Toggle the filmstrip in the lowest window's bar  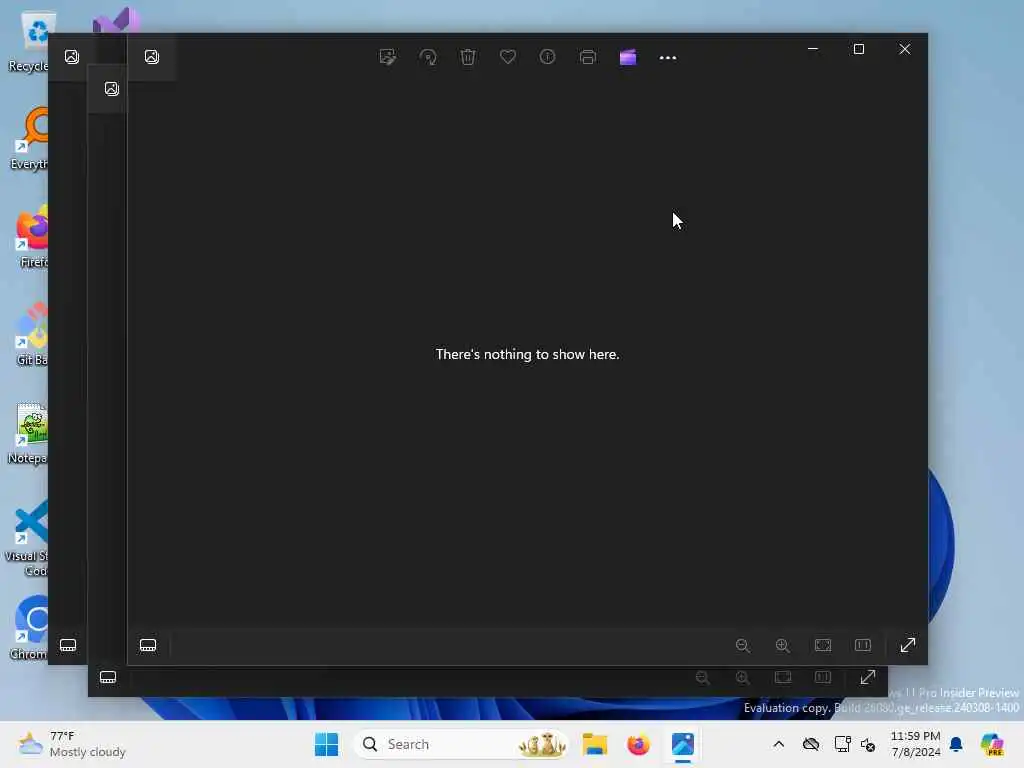click(x=108, y=677)
